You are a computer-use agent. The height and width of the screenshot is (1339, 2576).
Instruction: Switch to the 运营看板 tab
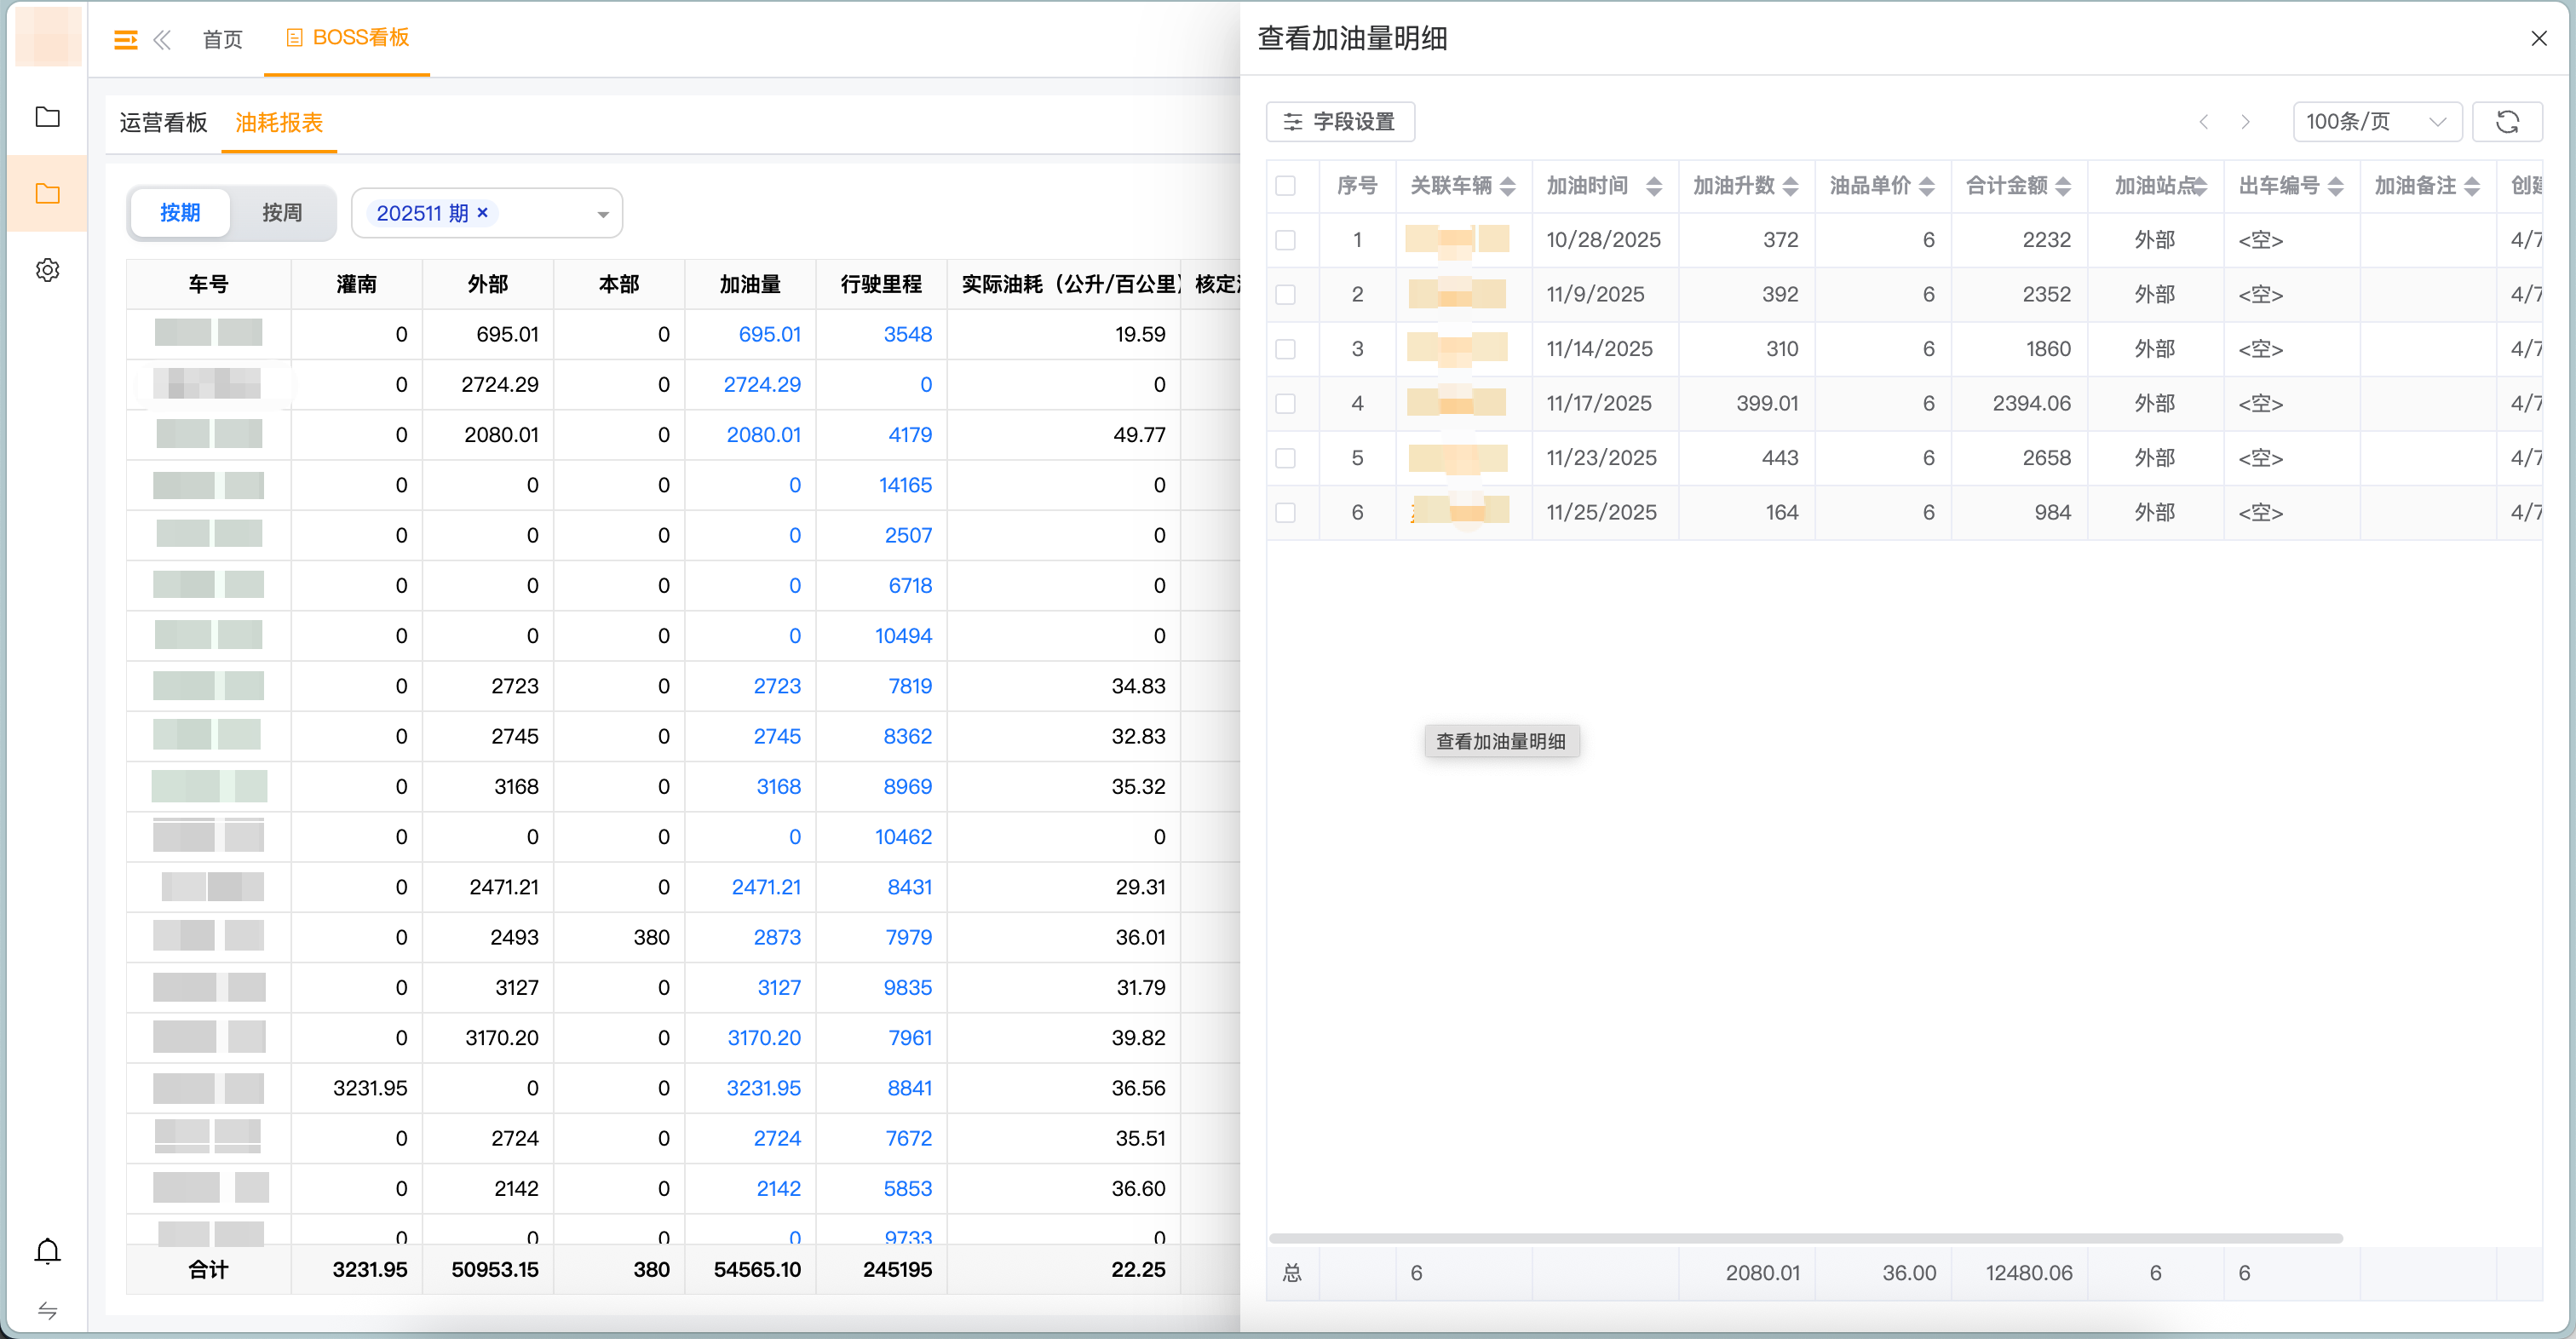163,123
